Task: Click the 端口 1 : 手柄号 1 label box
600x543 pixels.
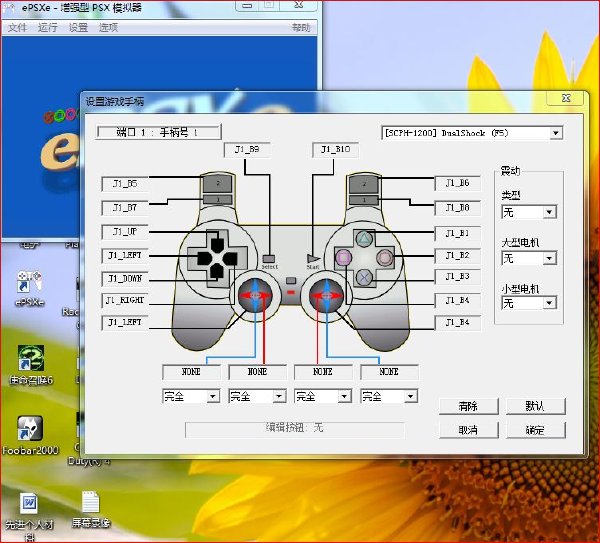Action: tap(158, 132)
